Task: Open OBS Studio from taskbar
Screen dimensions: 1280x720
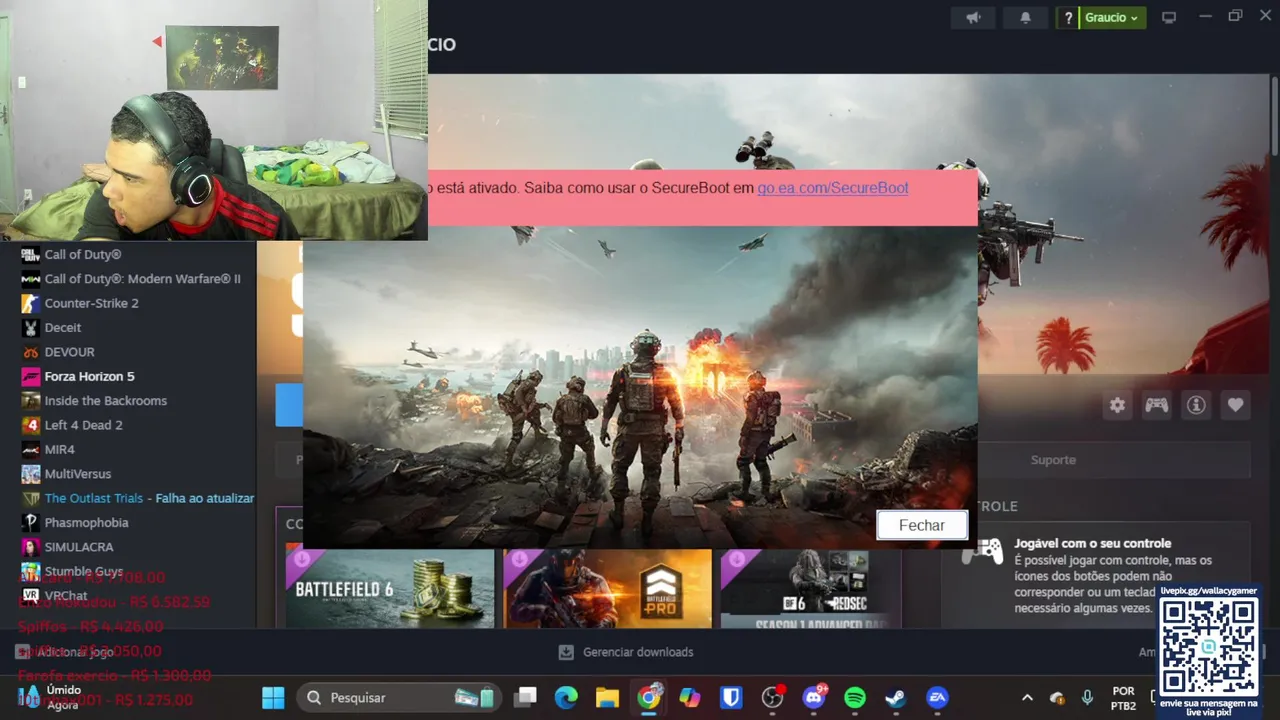Action: pos(773,697)
